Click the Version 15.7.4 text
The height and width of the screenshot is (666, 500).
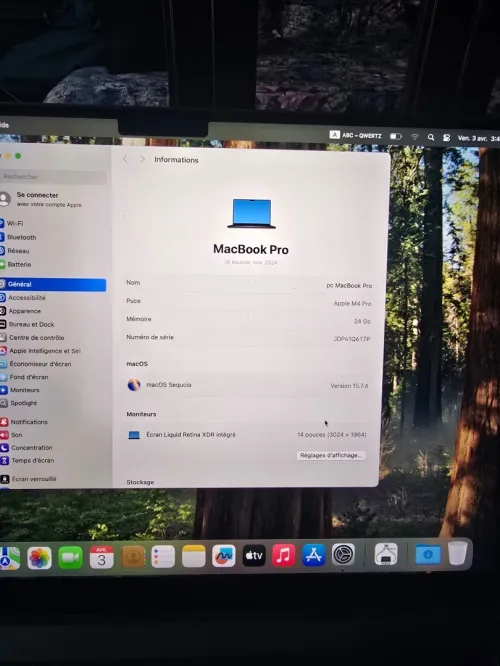click(x=349, y=386)
